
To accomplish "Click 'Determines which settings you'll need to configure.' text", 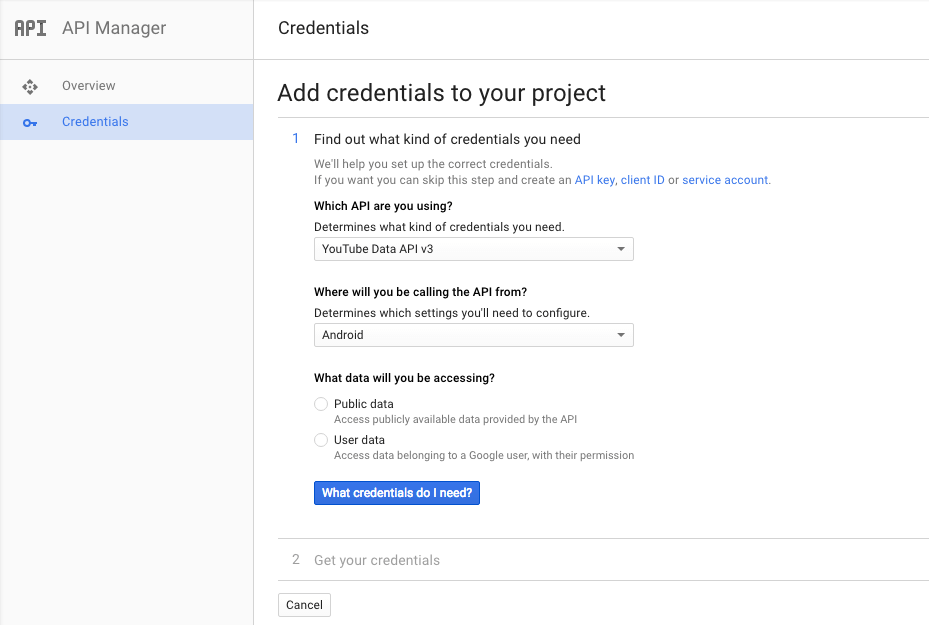I will [x=451, y=313].
